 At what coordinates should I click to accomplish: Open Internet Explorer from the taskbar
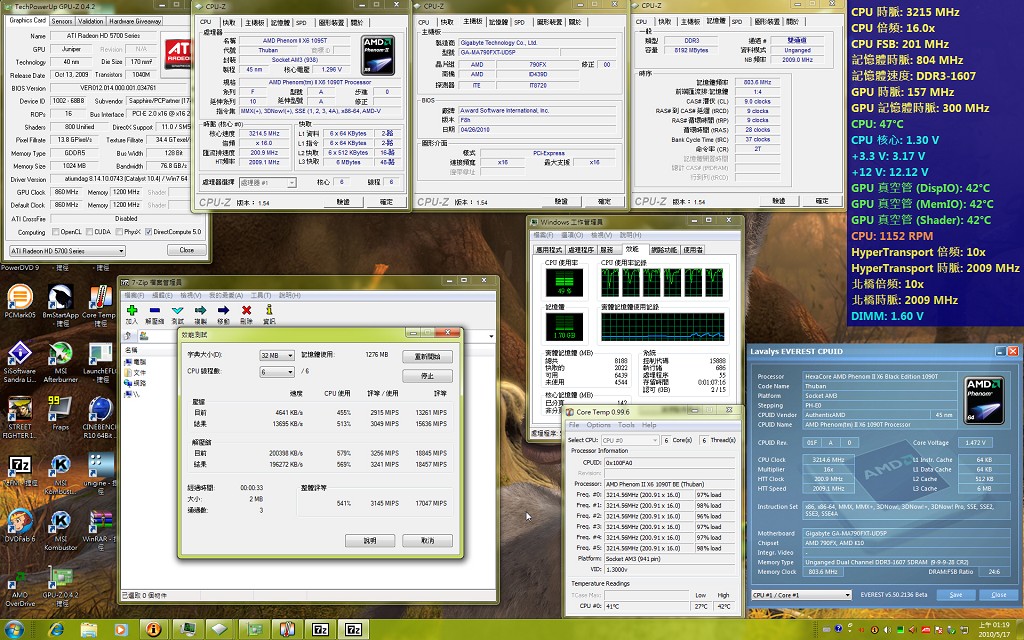click(x=56, y=629)
